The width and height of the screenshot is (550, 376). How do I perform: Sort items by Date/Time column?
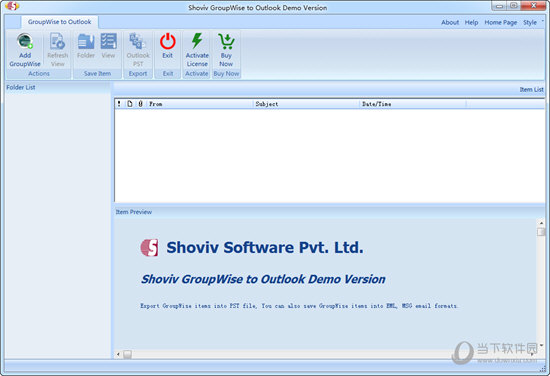click(x=413, y=104)
